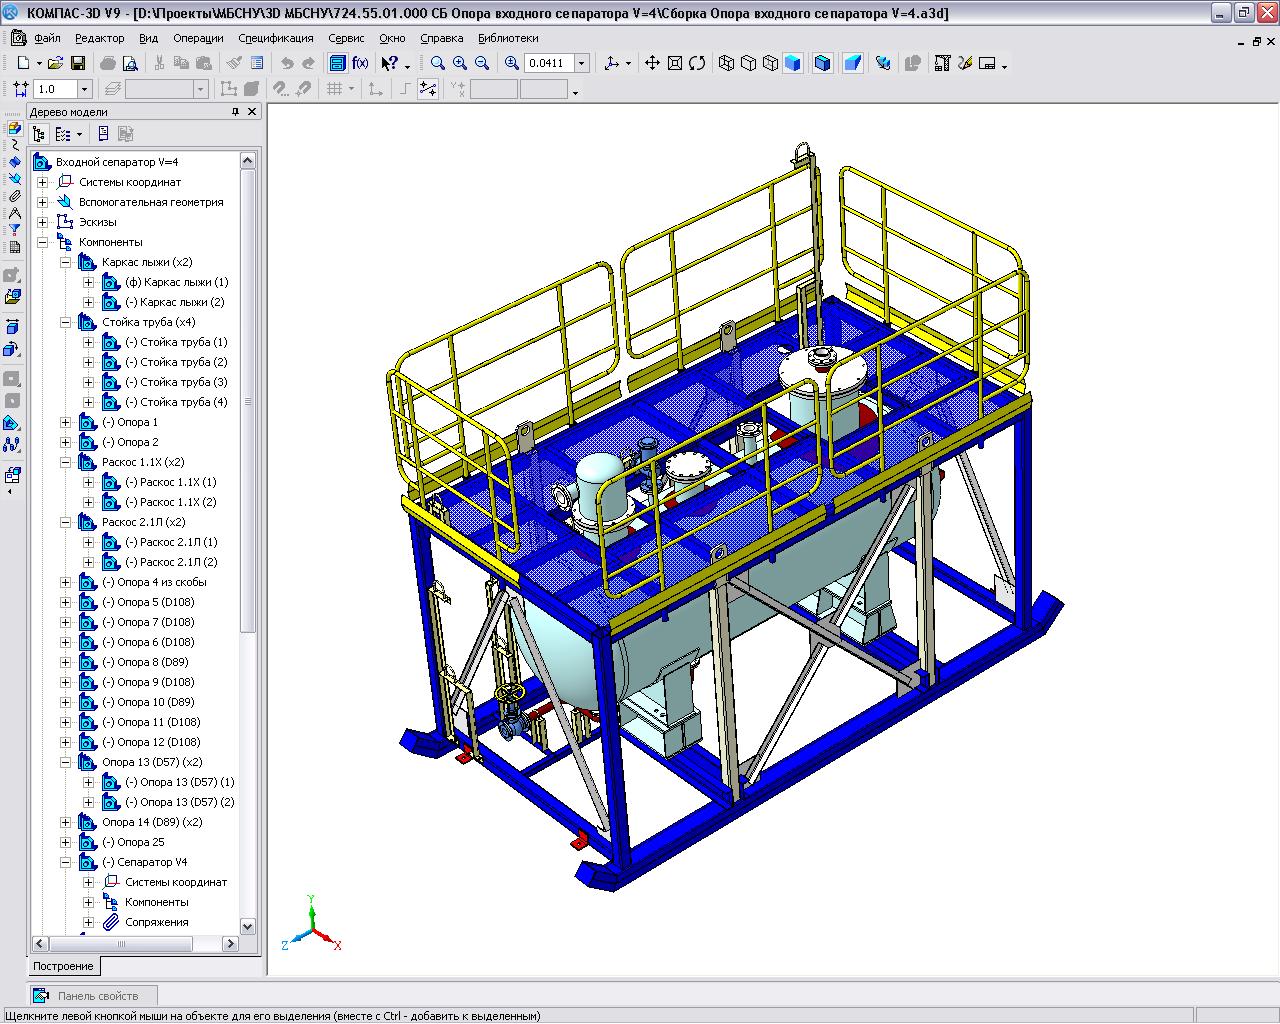Toggle perspective projection view
Viewport: 1280px width, 1024px height.
click(852, 63)
